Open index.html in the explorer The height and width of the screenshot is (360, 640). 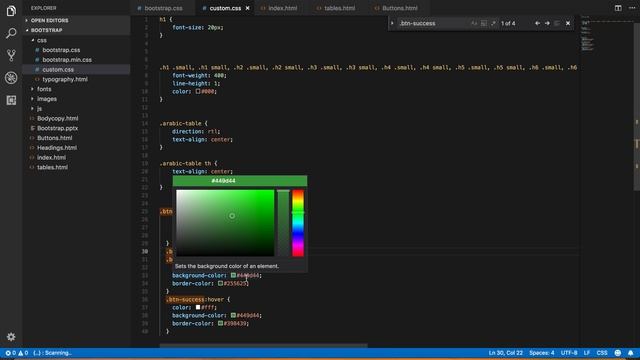51,158
